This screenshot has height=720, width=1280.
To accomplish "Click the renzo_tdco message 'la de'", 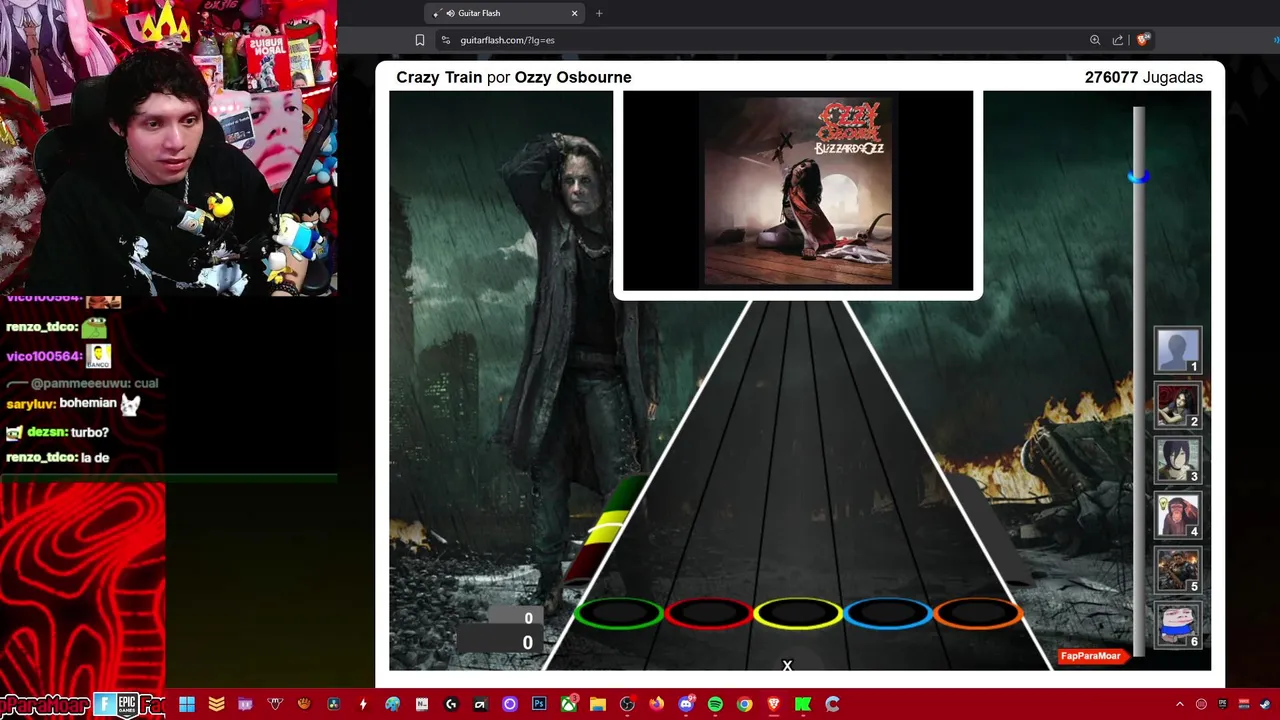I will (x=57, y=457).
